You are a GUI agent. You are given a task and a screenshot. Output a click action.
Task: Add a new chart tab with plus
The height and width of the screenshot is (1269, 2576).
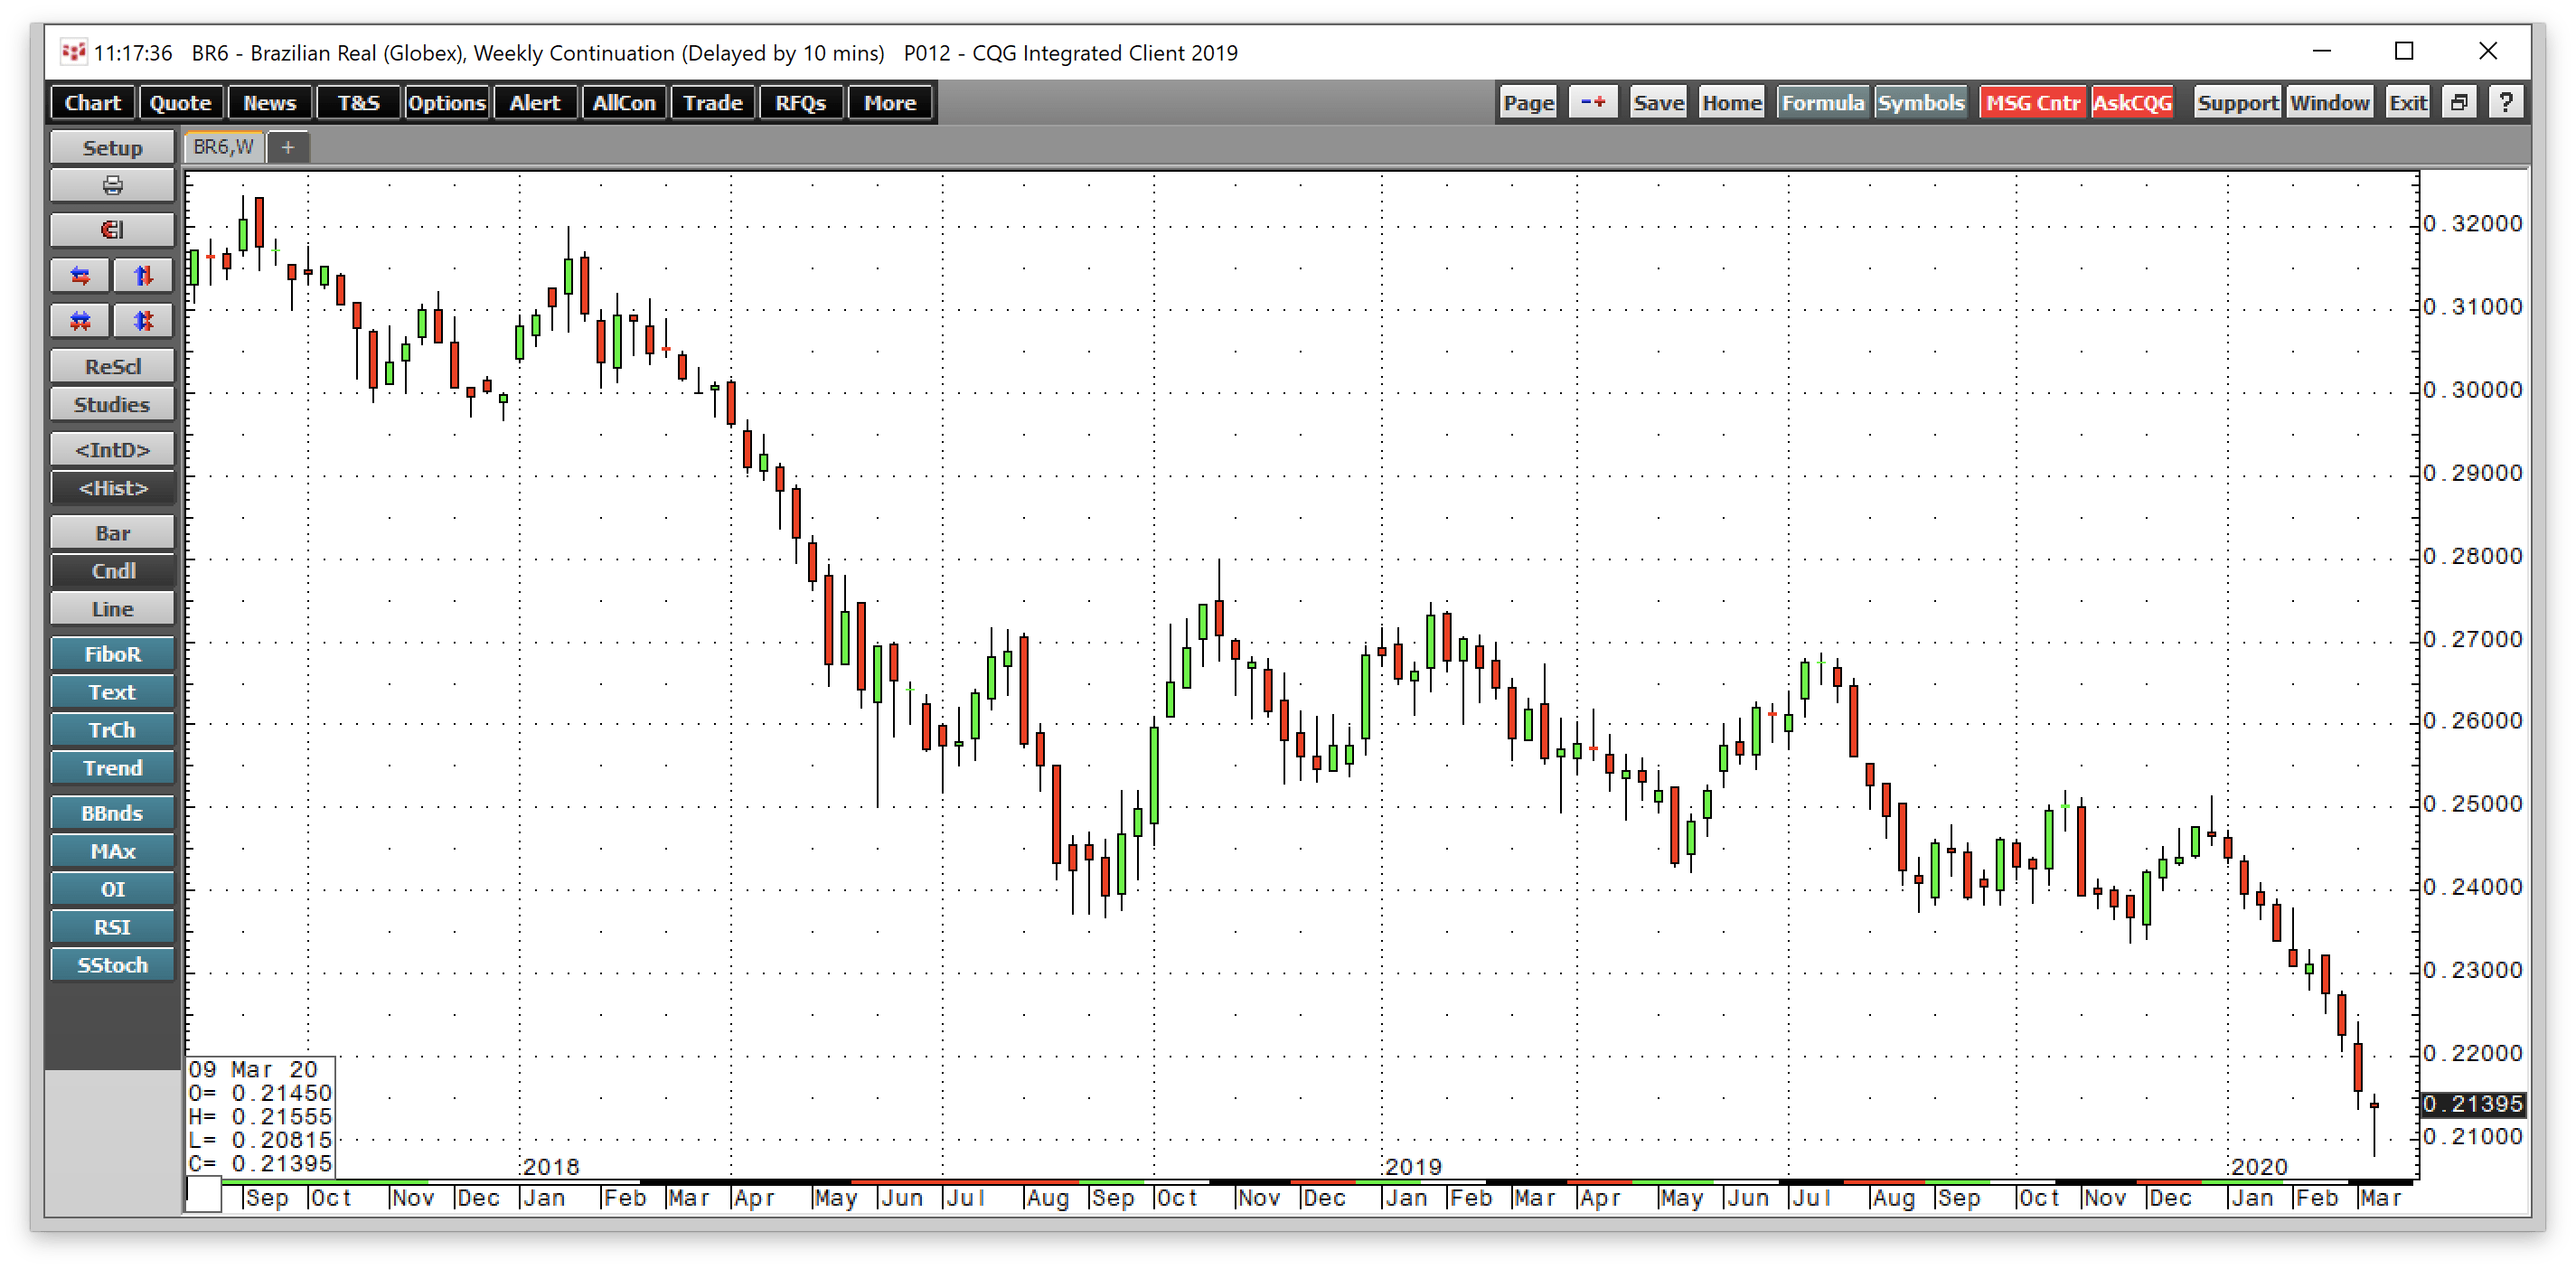pos(288,148)
